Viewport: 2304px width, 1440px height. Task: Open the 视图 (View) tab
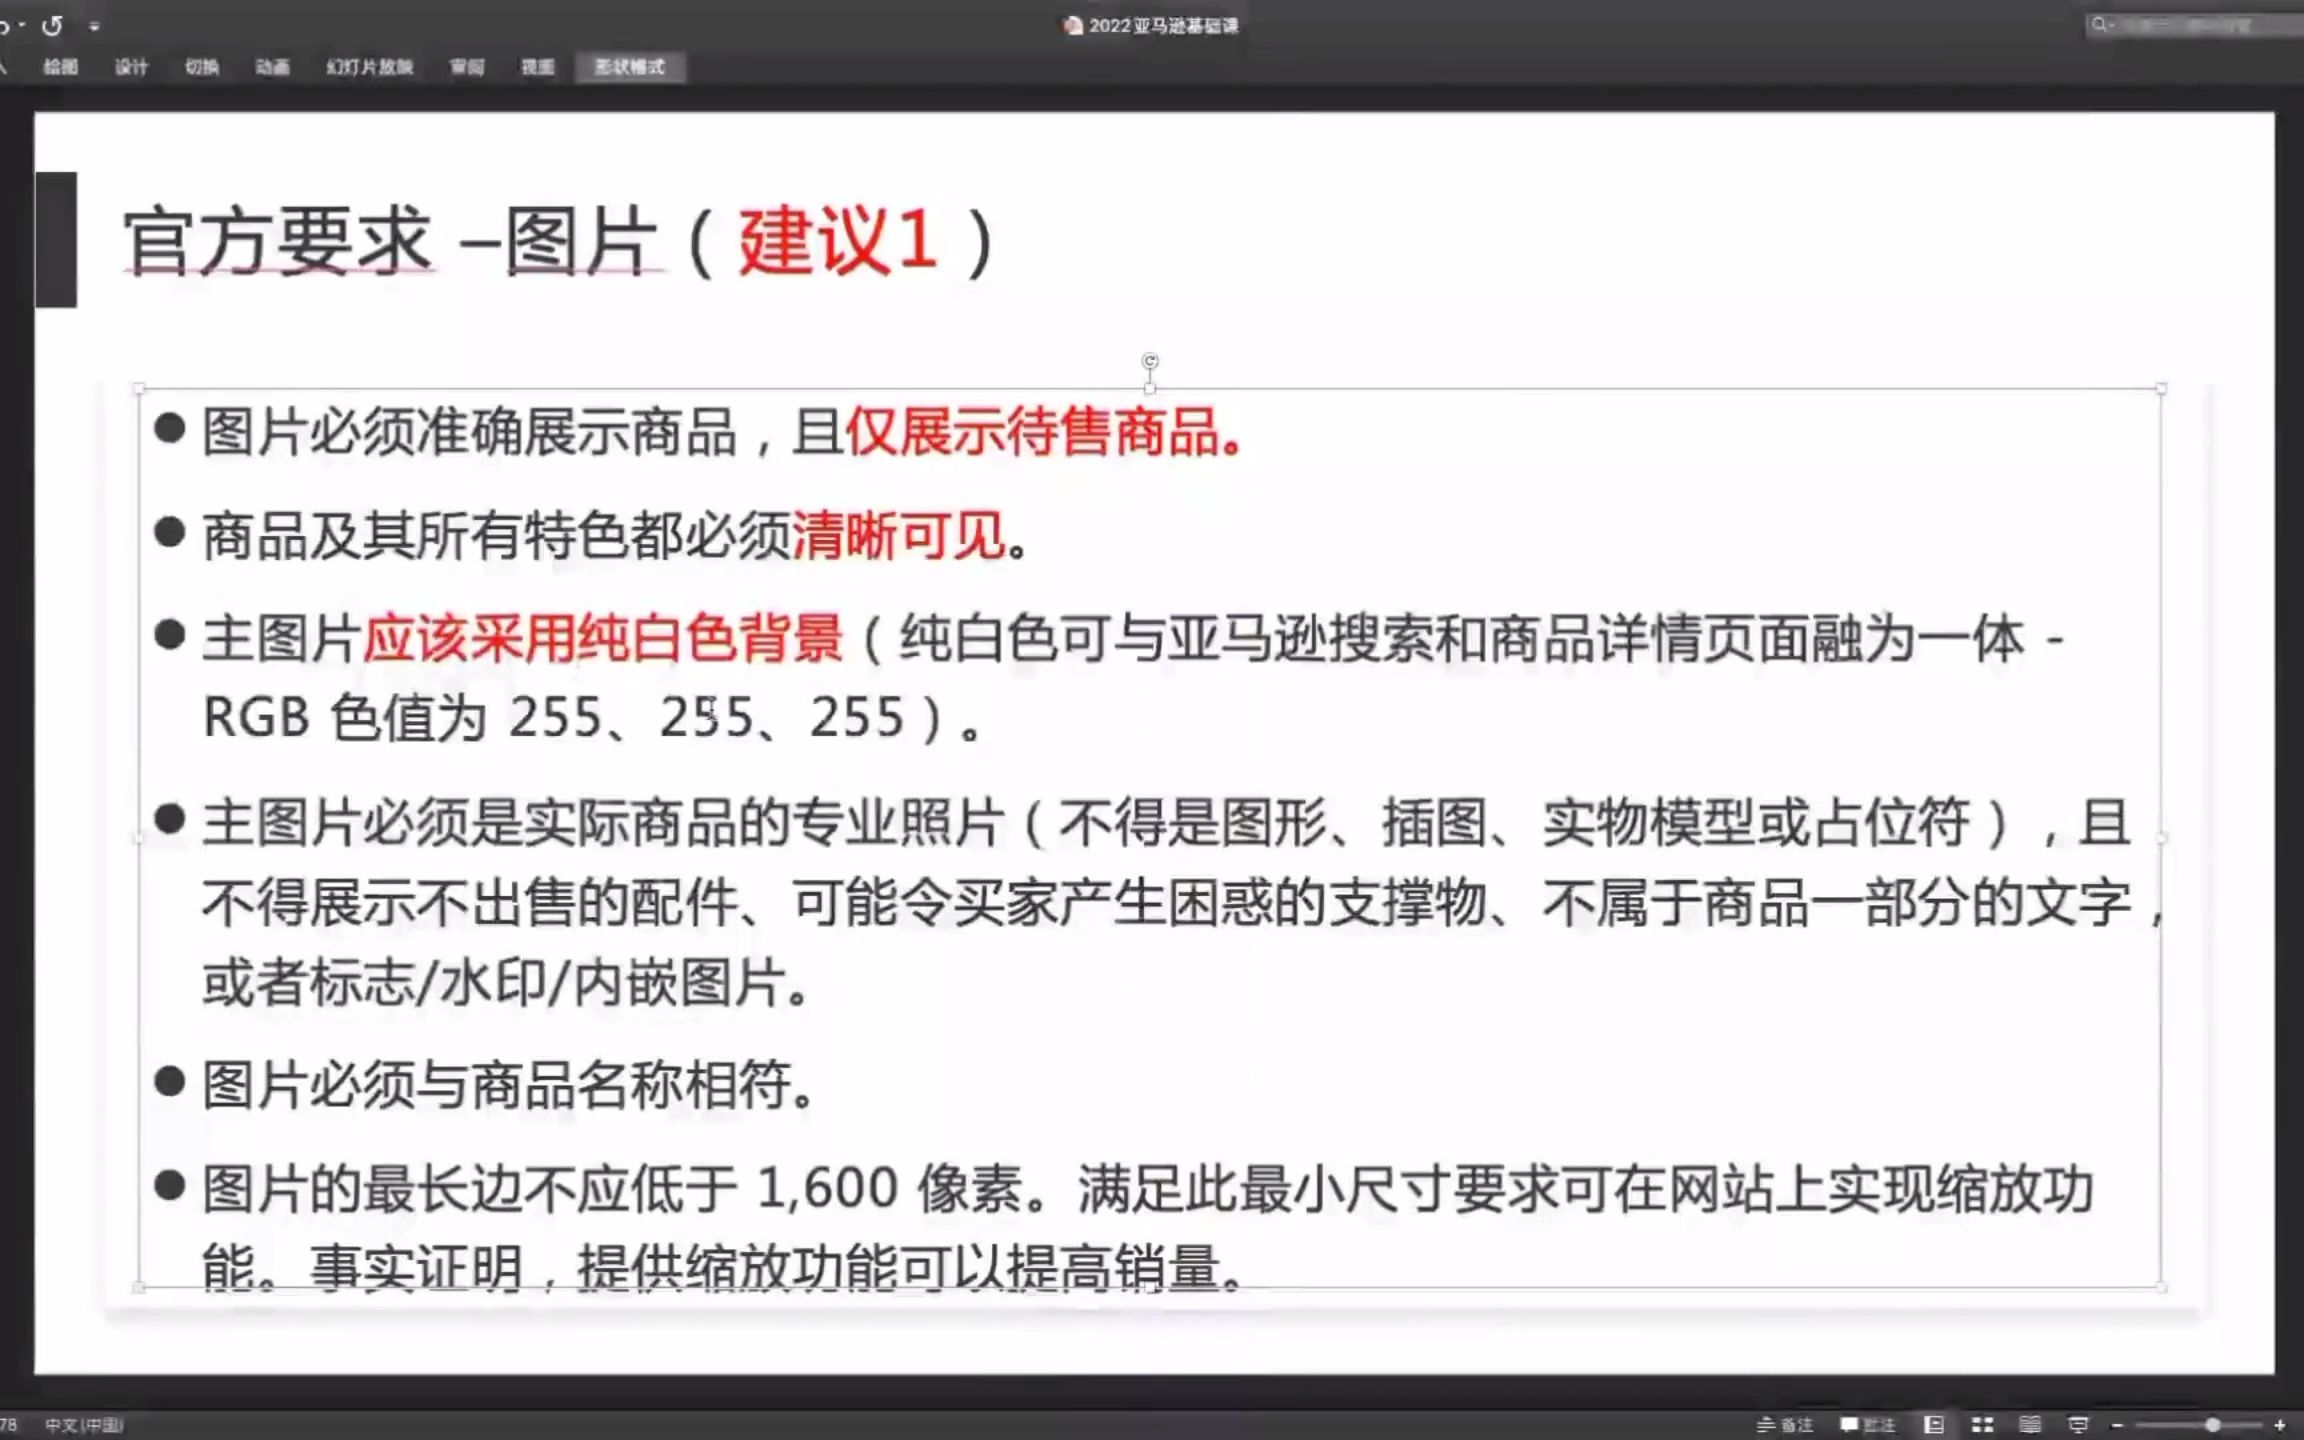click(538, 67)
